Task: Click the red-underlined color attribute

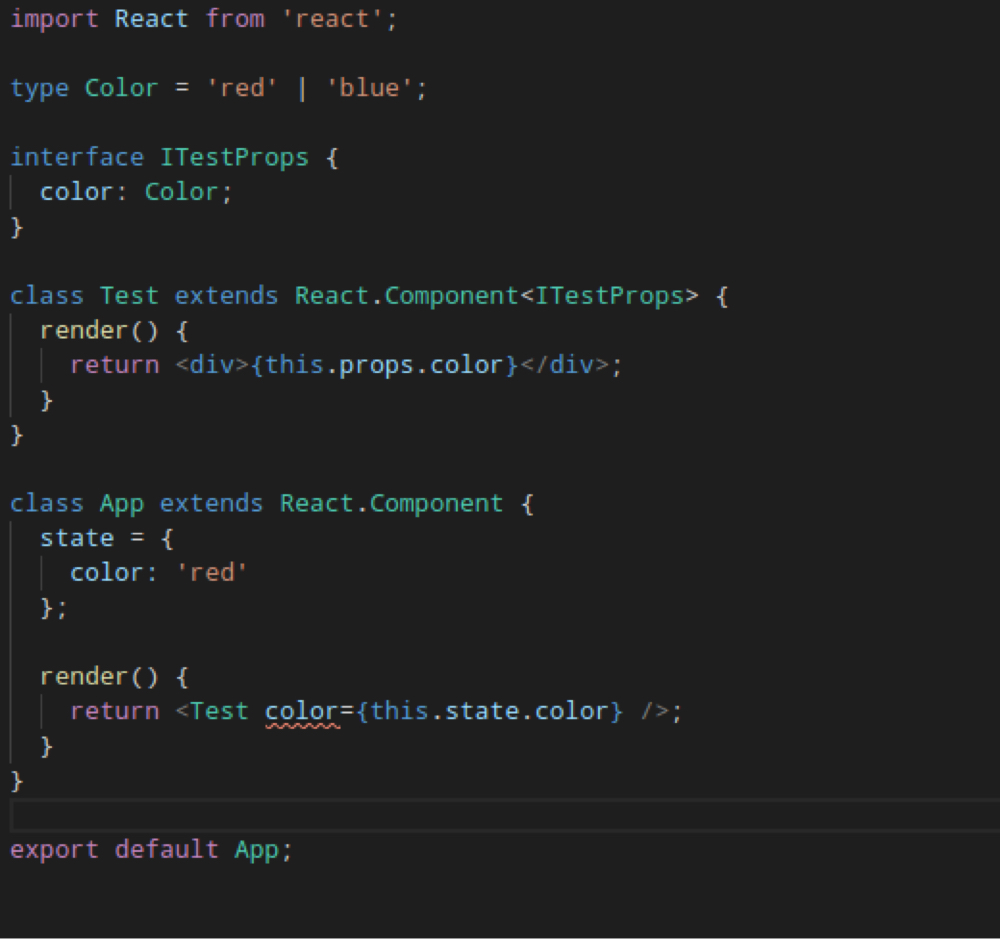Action: point(303,712)
